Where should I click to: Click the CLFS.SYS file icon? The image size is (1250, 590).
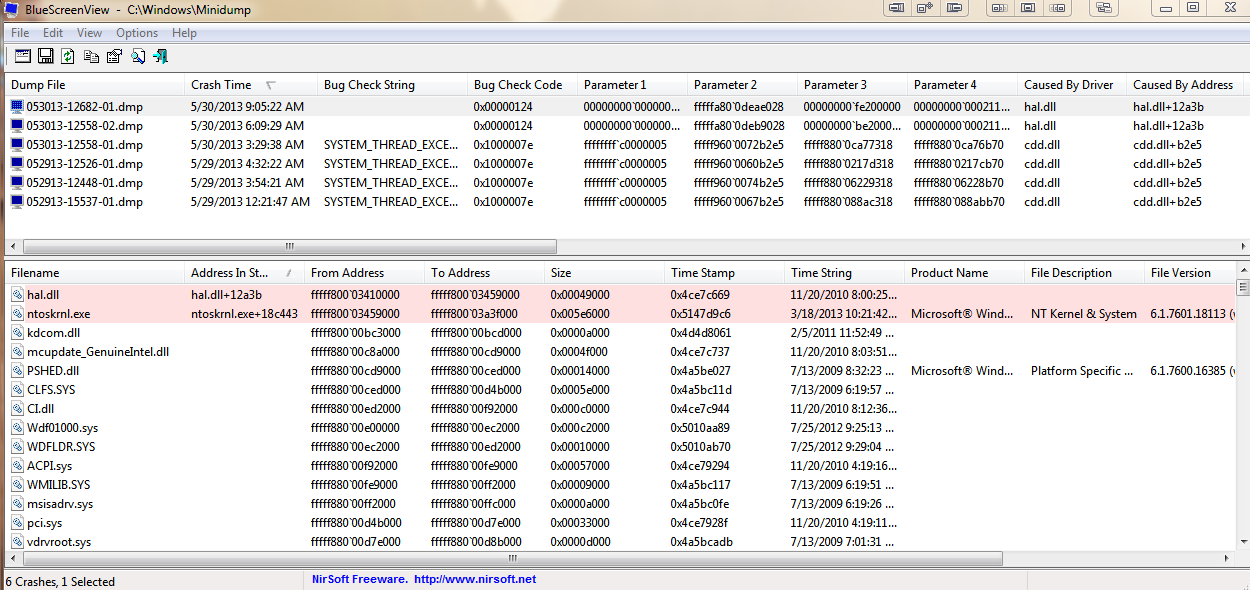click(x=17, y=390)
